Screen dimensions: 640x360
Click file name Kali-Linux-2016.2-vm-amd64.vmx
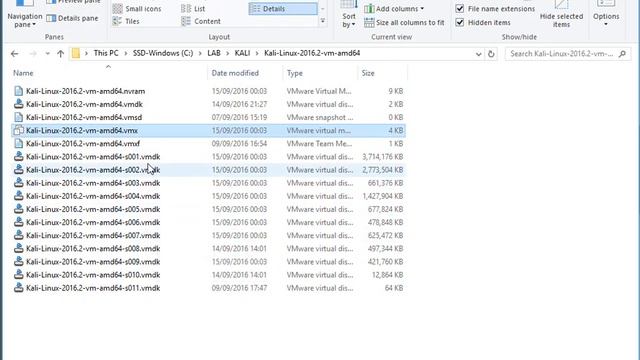[82, 131]
